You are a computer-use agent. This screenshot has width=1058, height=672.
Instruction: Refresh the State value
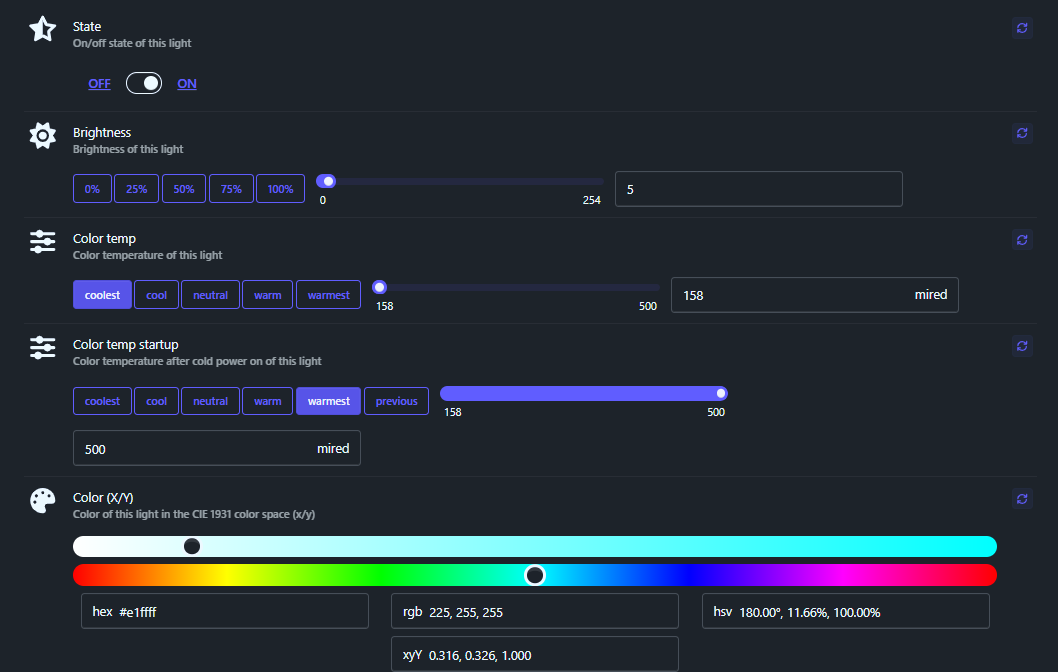[1021, 28]
